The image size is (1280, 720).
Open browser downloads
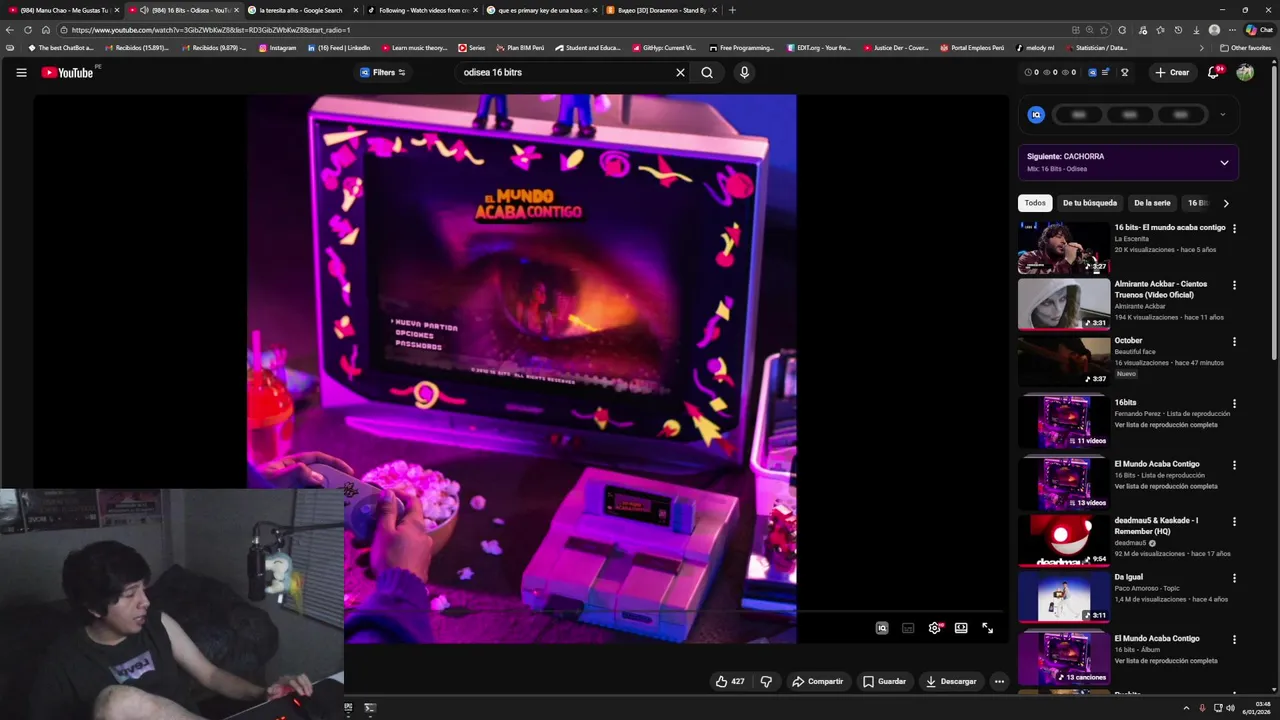tap(1196, 30)
